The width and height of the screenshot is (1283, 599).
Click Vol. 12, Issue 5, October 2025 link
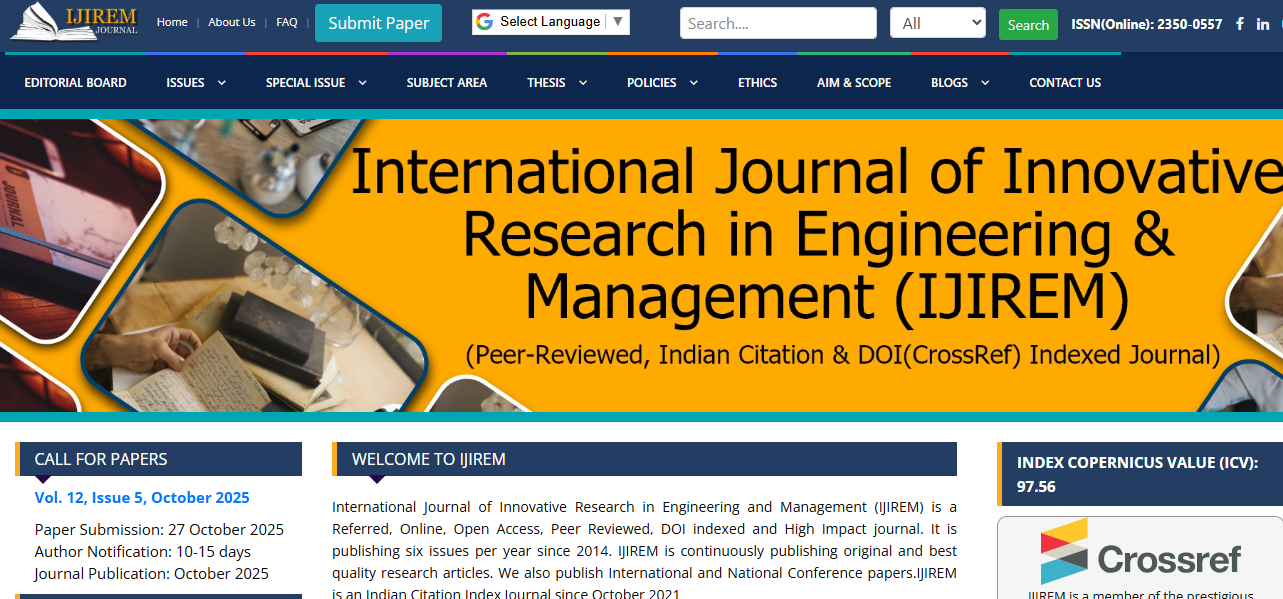142,498
